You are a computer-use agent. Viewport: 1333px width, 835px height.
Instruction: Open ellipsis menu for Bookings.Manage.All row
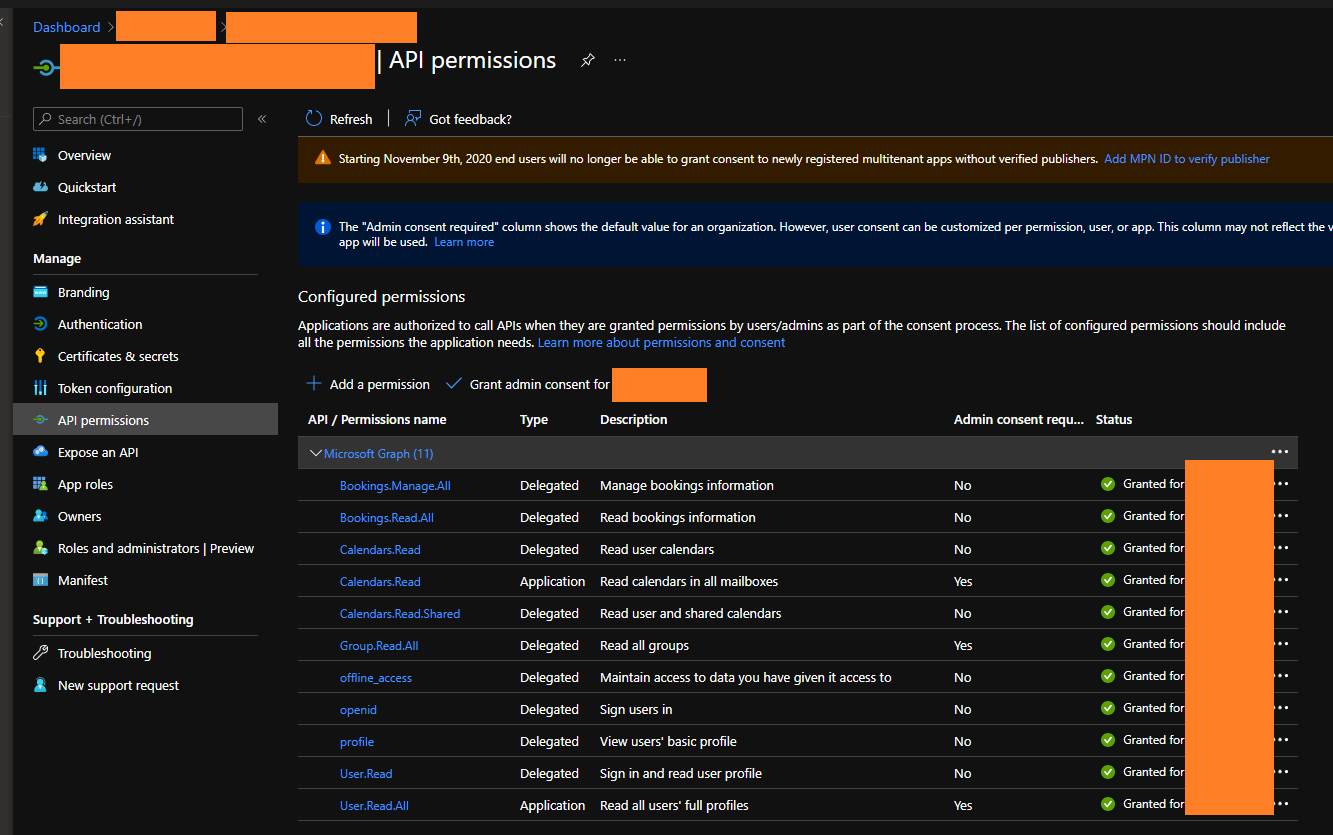coord(1282,484)
